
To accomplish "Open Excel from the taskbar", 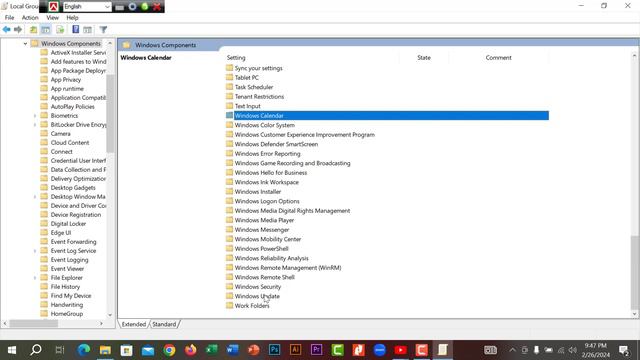I will pos(211,350).
